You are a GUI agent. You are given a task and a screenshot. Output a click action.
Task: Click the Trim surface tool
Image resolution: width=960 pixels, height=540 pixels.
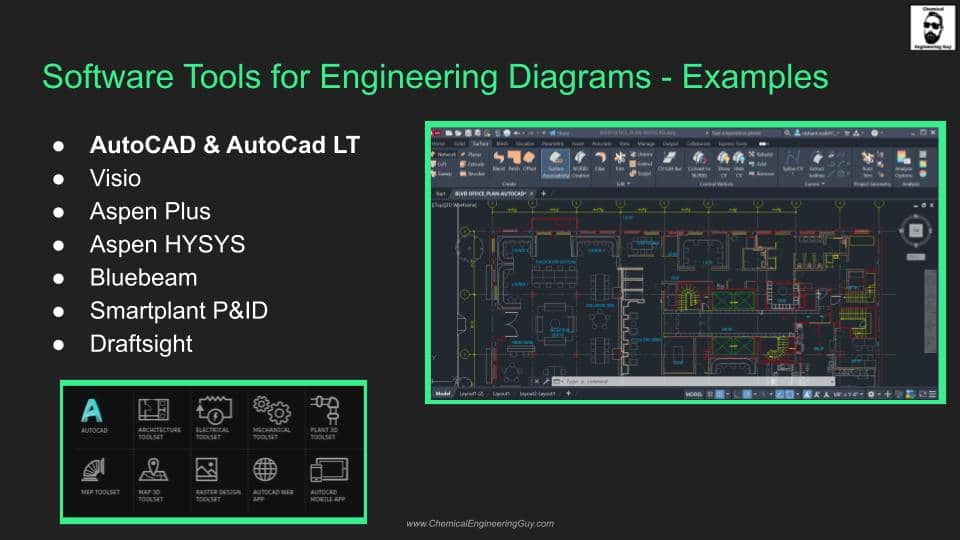point(620,162)
